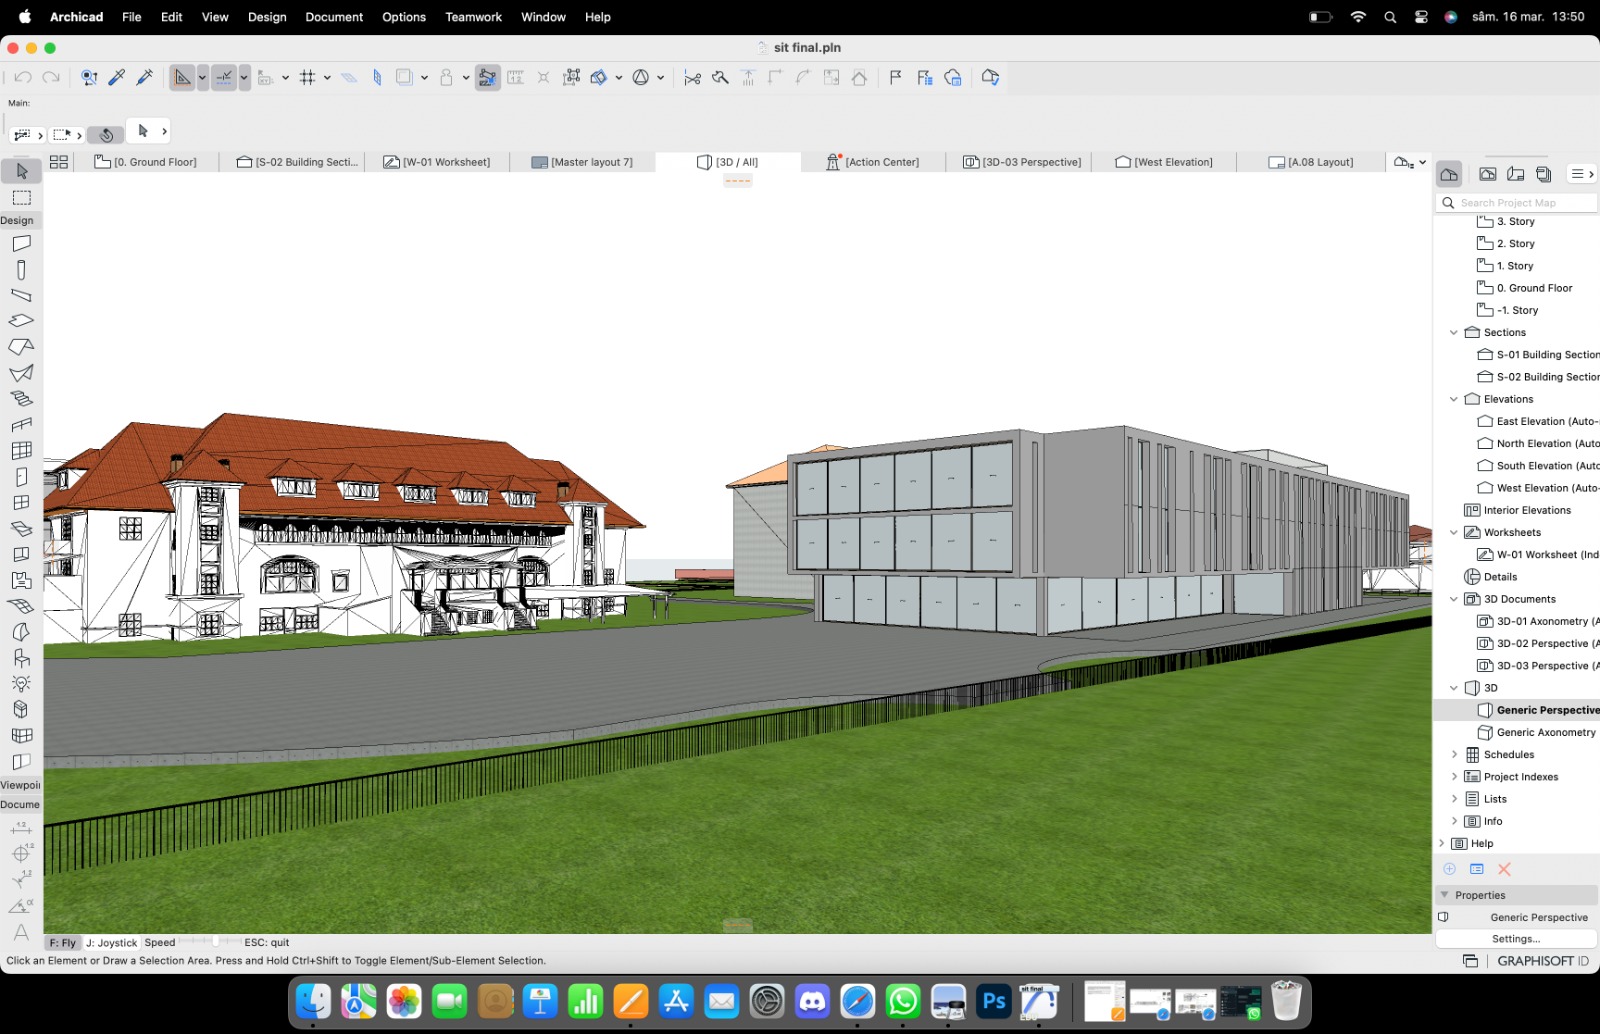Activate the Roof tool
Viewport: 1600px width, 1034px height.
click(21, 347)
